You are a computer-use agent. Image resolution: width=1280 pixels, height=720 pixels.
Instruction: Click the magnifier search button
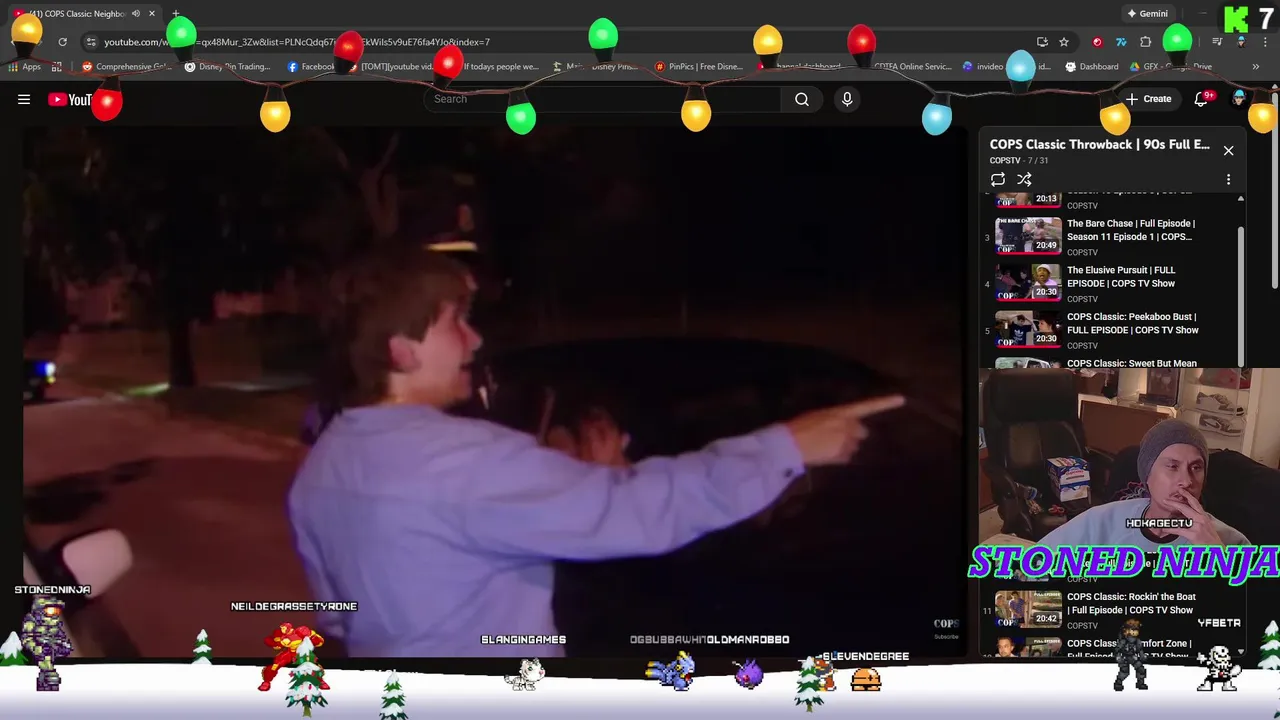[x=802, y=99]
